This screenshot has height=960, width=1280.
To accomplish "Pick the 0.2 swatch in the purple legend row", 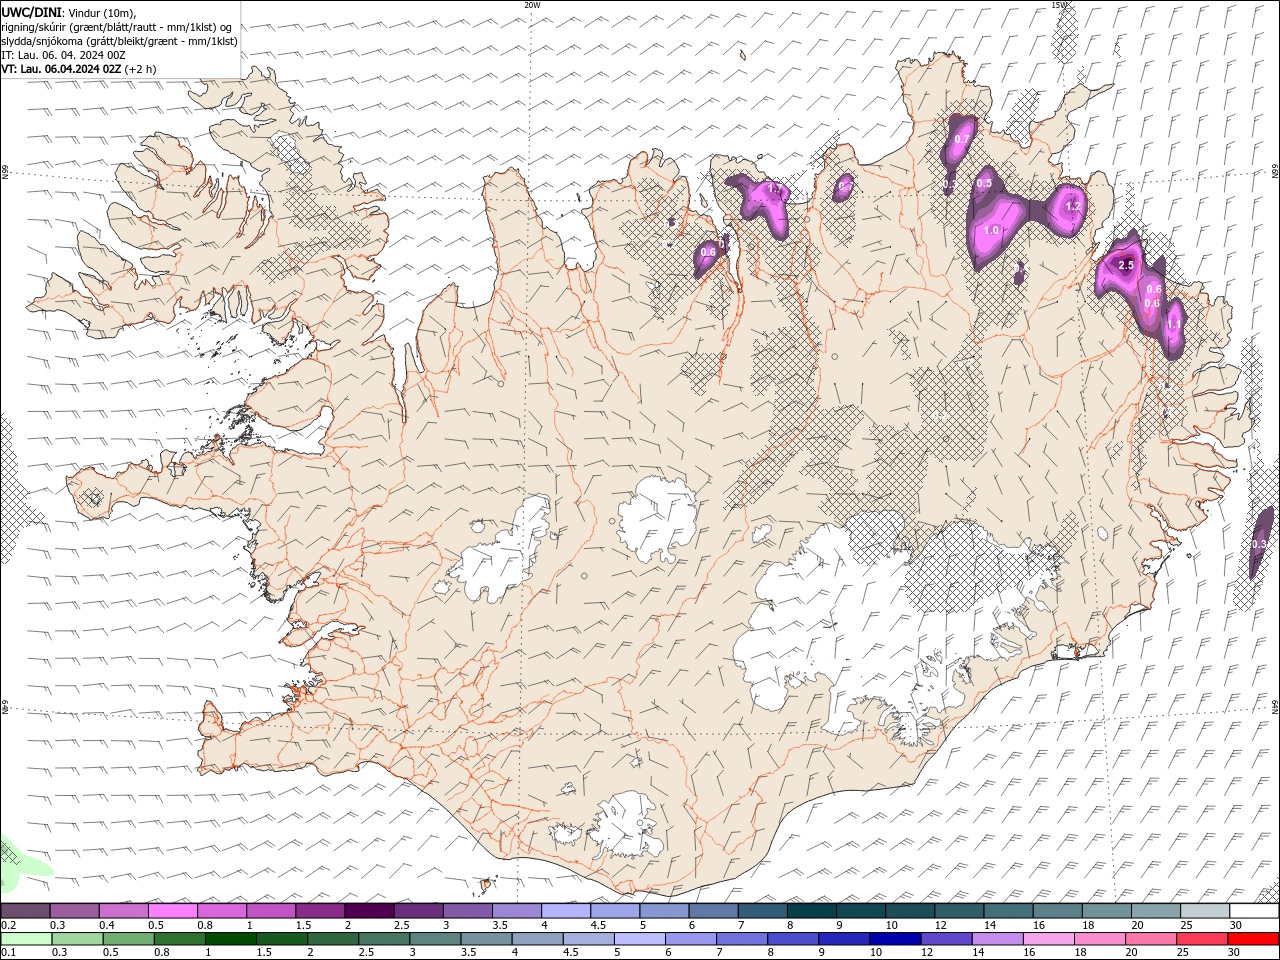I will pyautogui.click(x=25, y=911).
